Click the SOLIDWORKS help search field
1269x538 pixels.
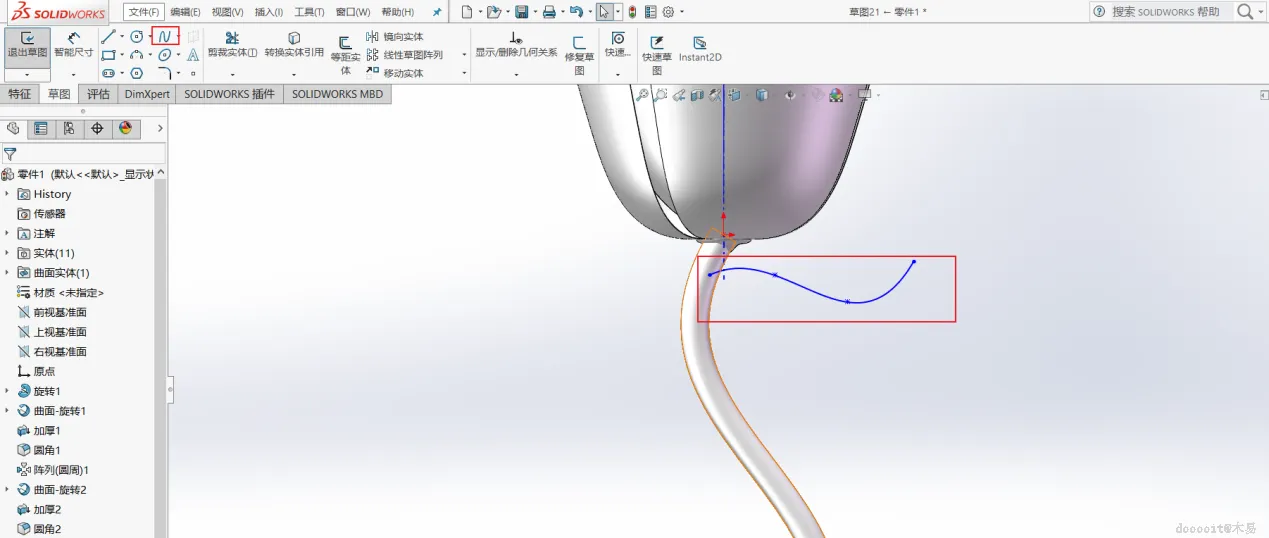pyautogui.click(x=1165, y=12)
